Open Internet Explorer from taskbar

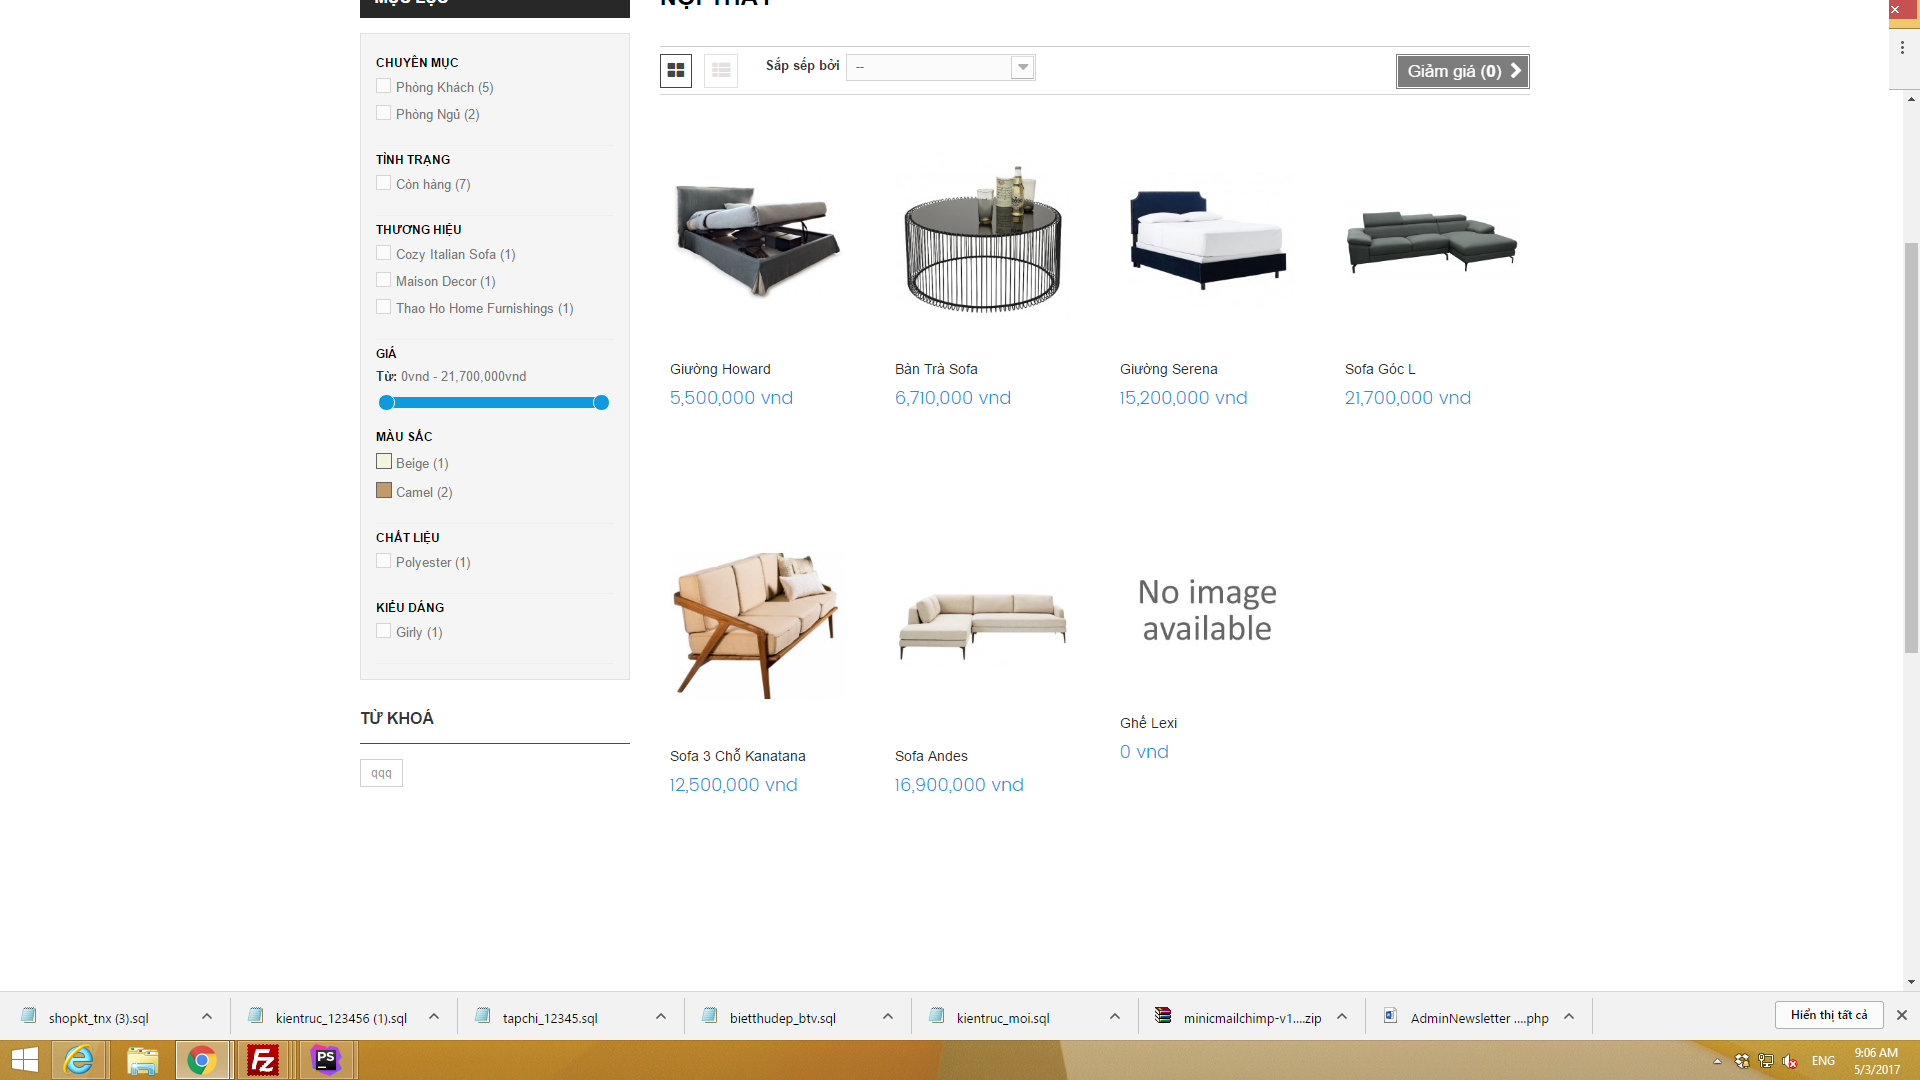[78, 1060]
